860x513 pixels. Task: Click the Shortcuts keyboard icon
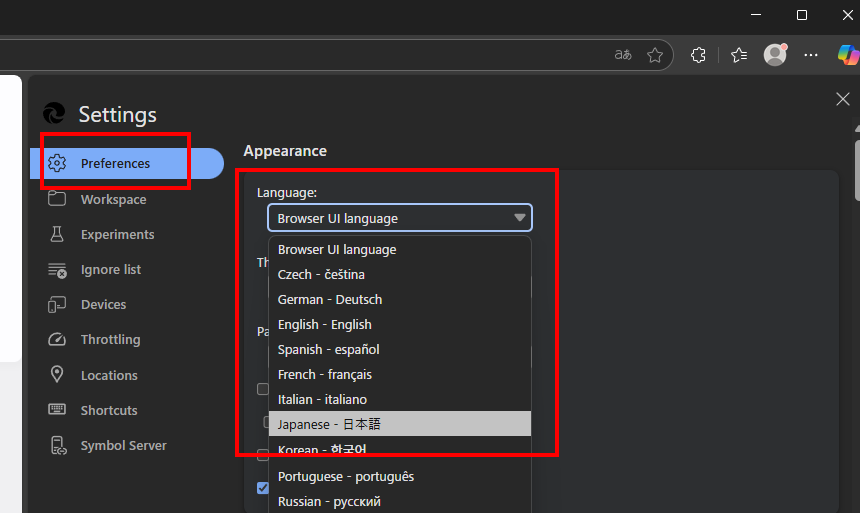(58, 410)
